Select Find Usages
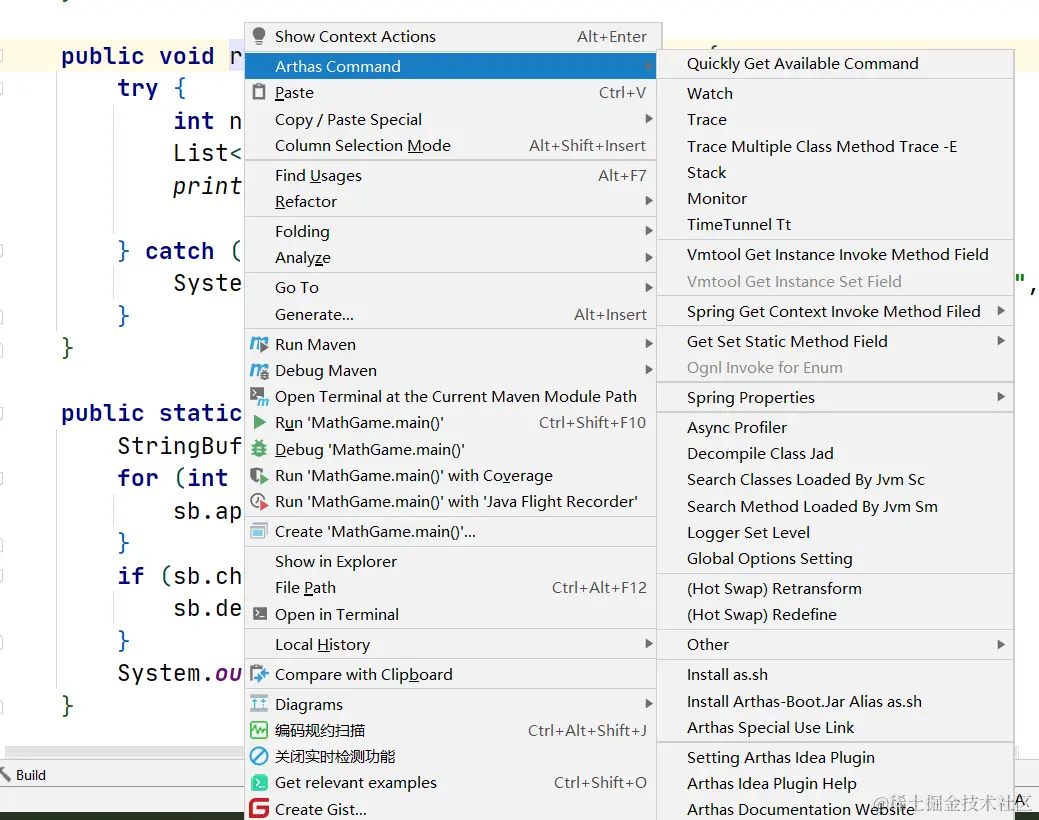 coord(451,175)
